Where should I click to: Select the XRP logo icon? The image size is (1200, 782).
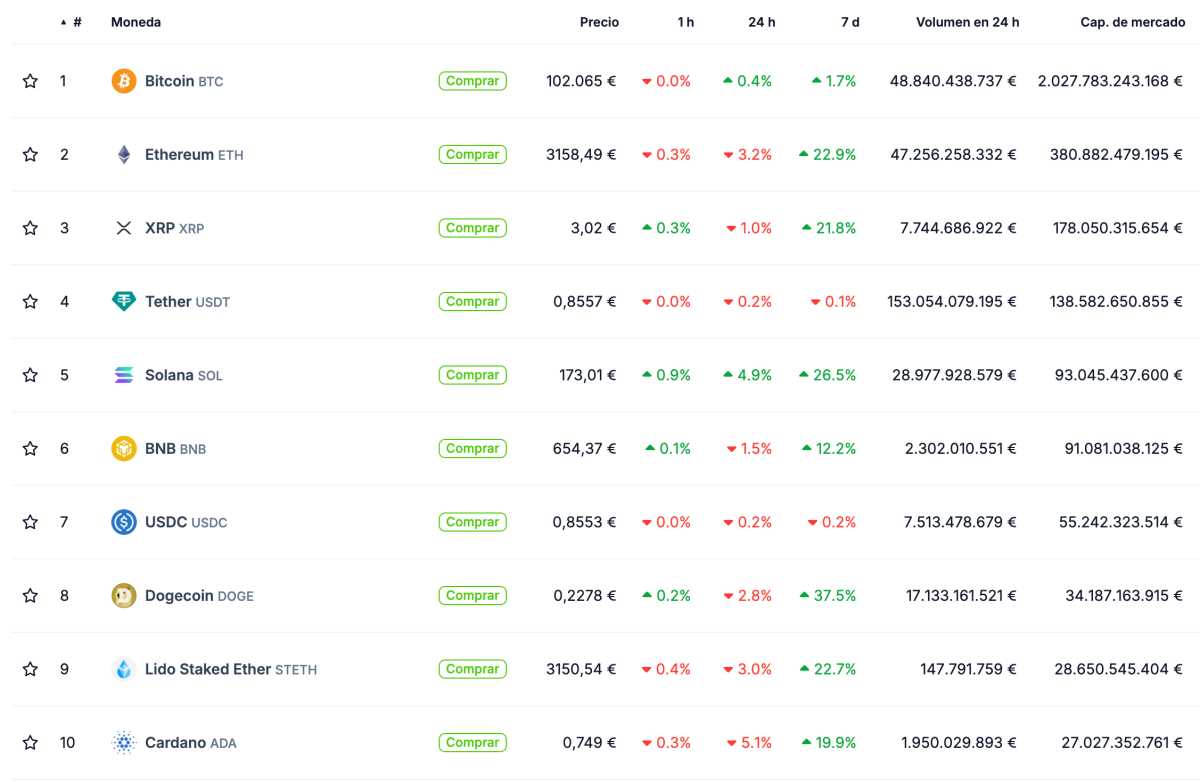(x=122, y=228)
